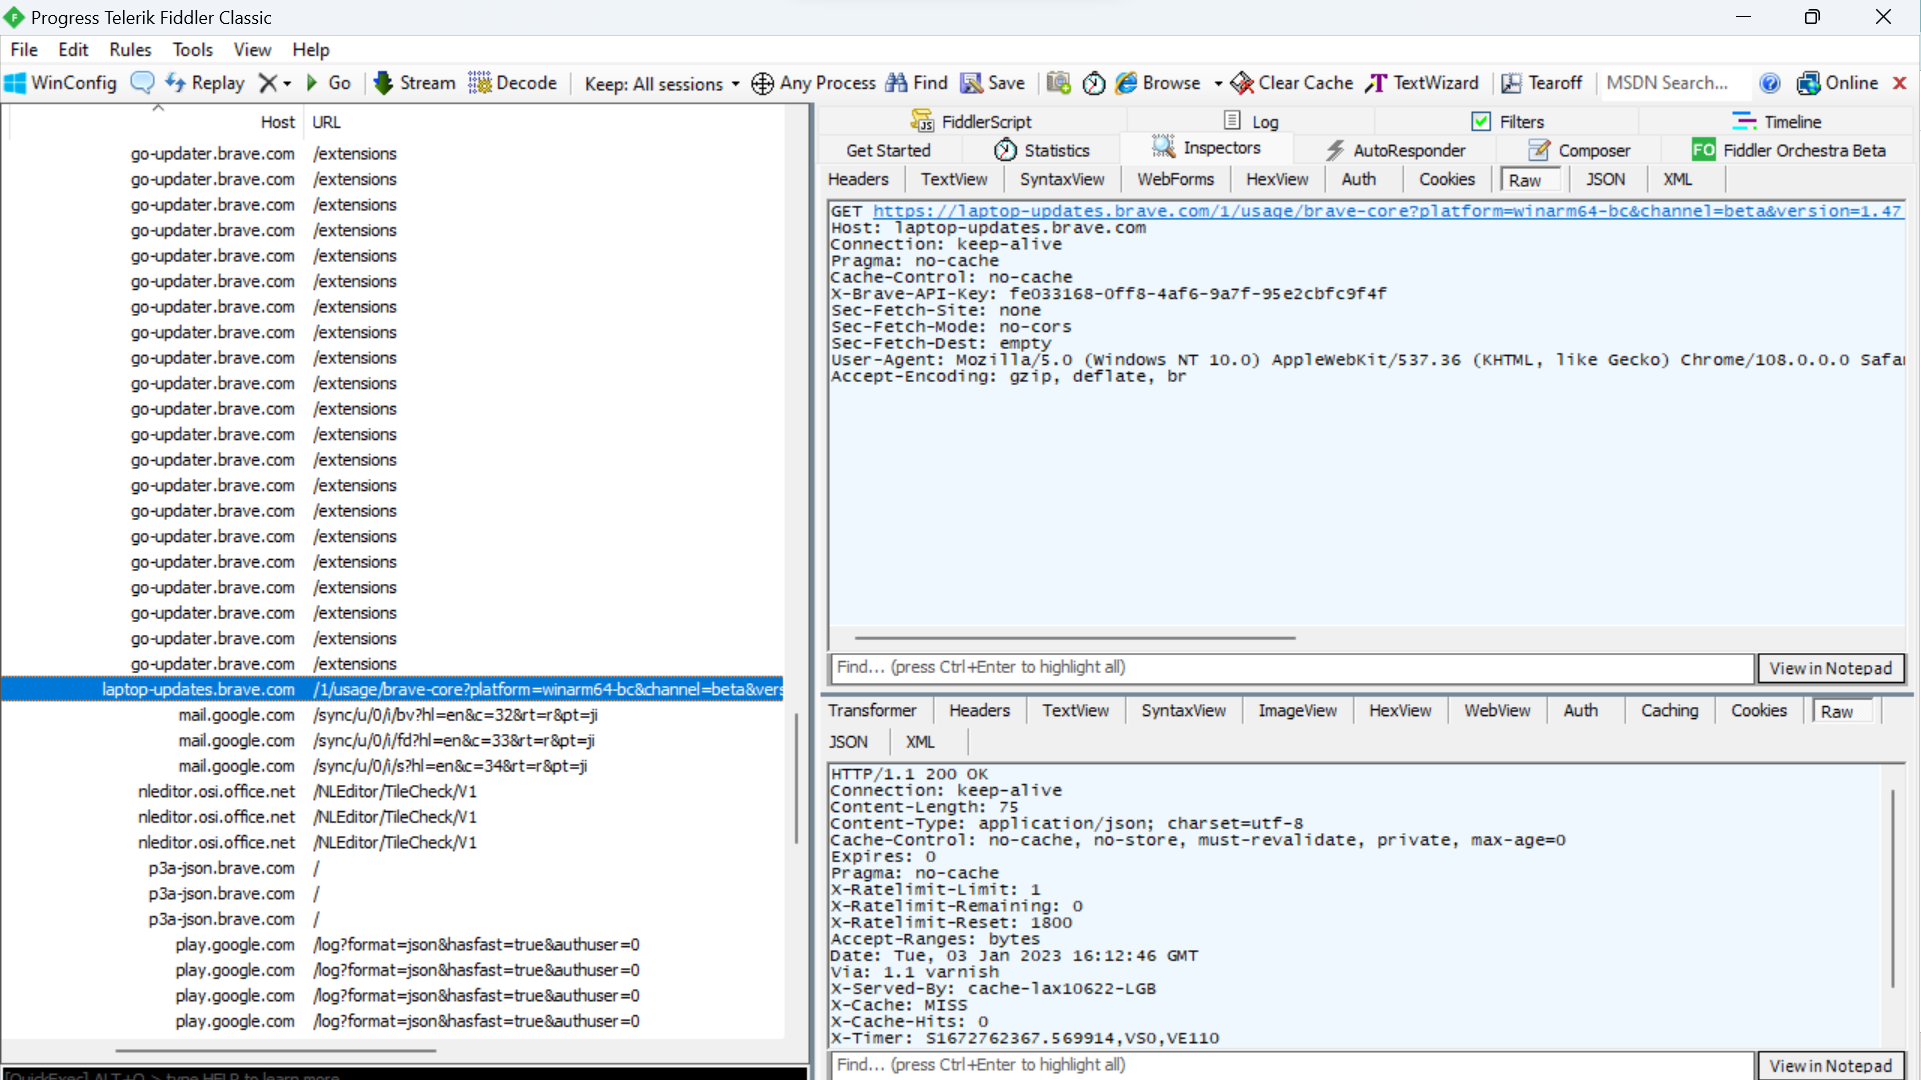Screen dimensions: 1921x1080
Task: Save the captured sessions
Action: (991, 83)
